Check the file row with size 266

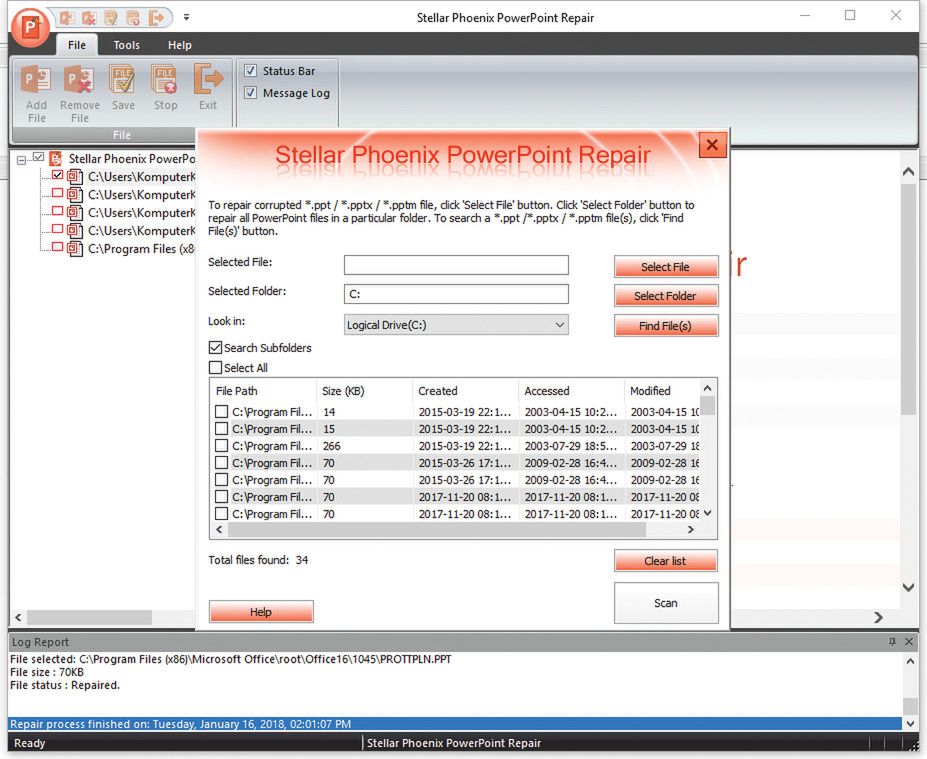tap(221, 446)
